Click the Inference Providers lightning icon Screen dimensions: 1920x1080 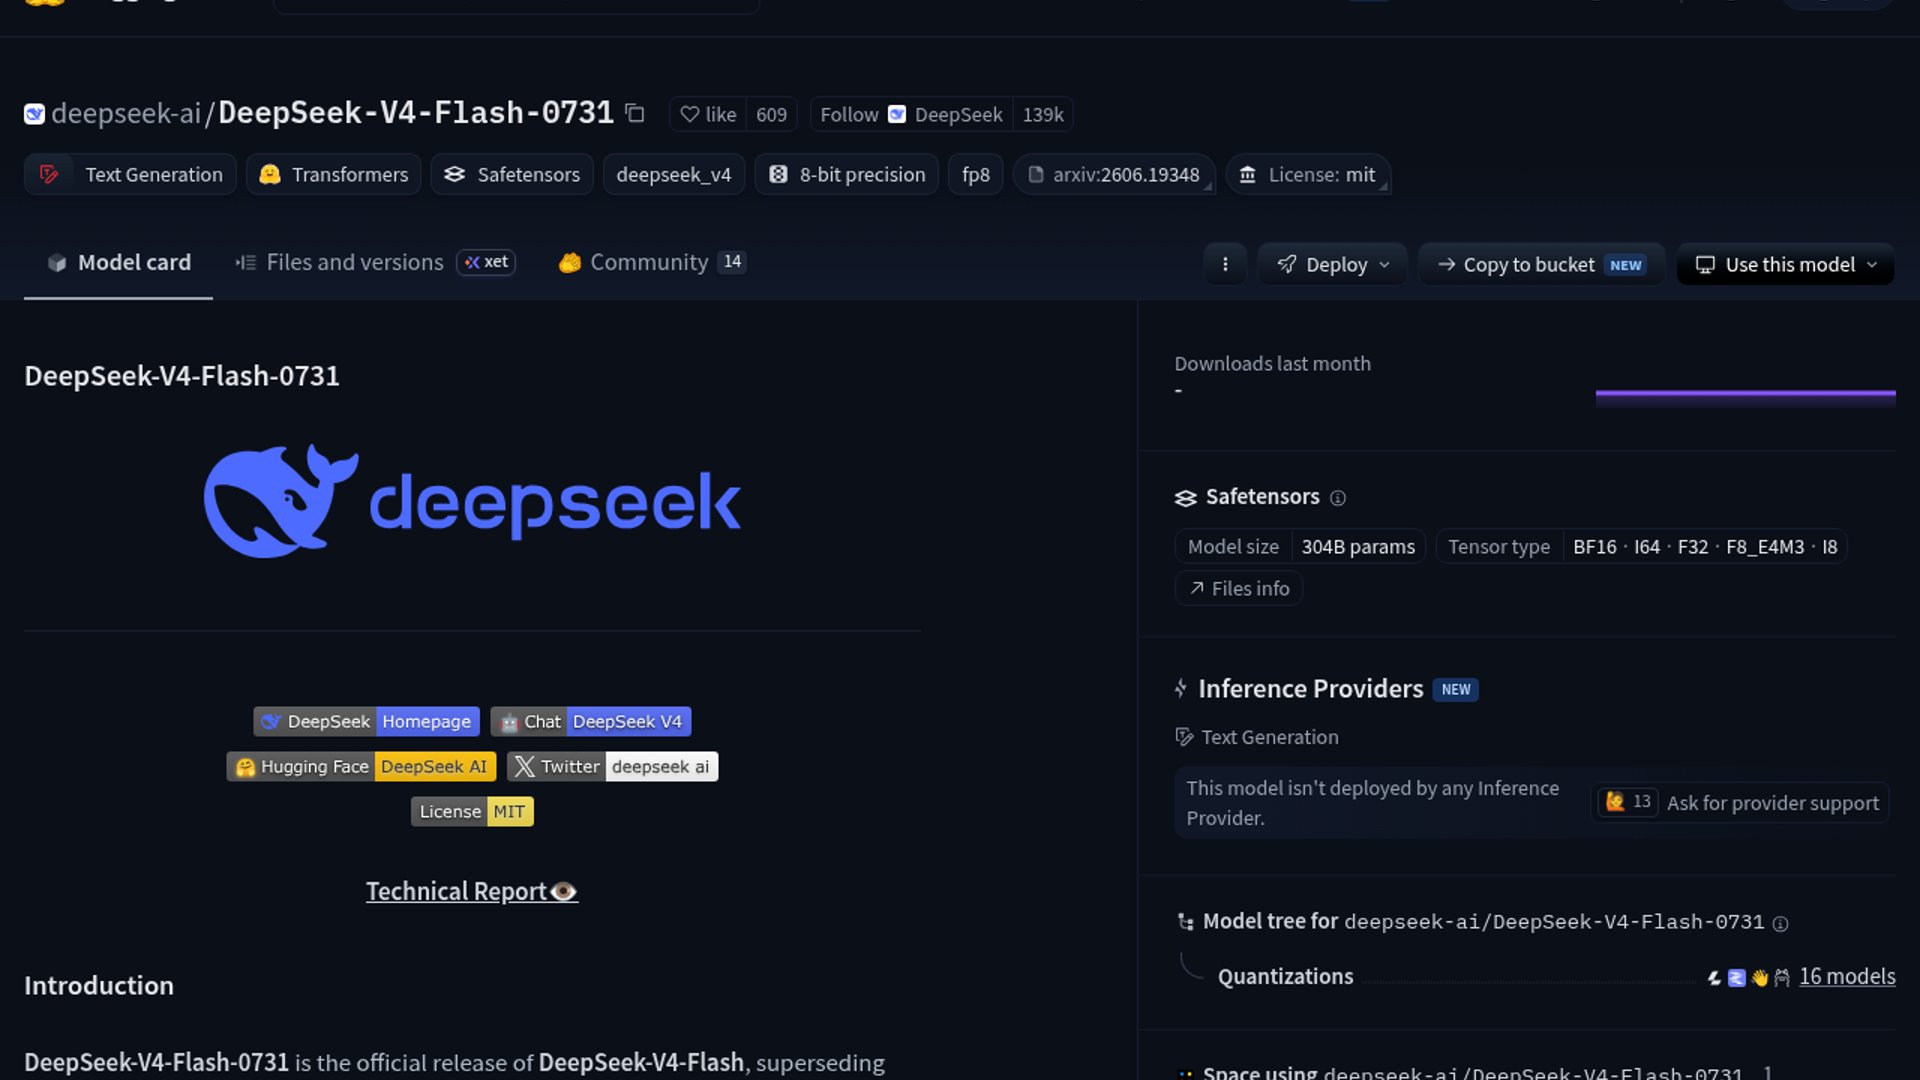(x=1181, y=688)
